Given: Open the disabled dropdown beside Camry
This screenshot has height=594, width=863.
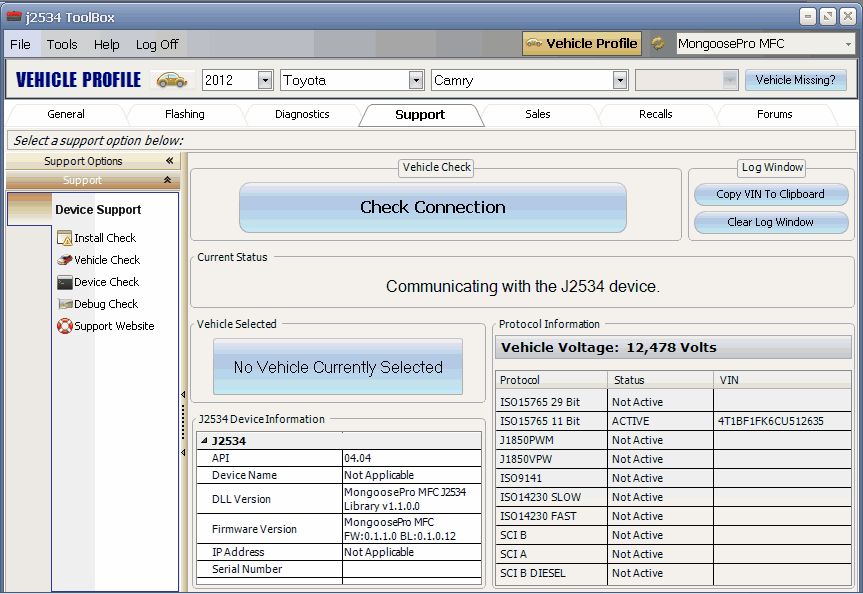Looking at the screenshot, I should click(730, 80).
